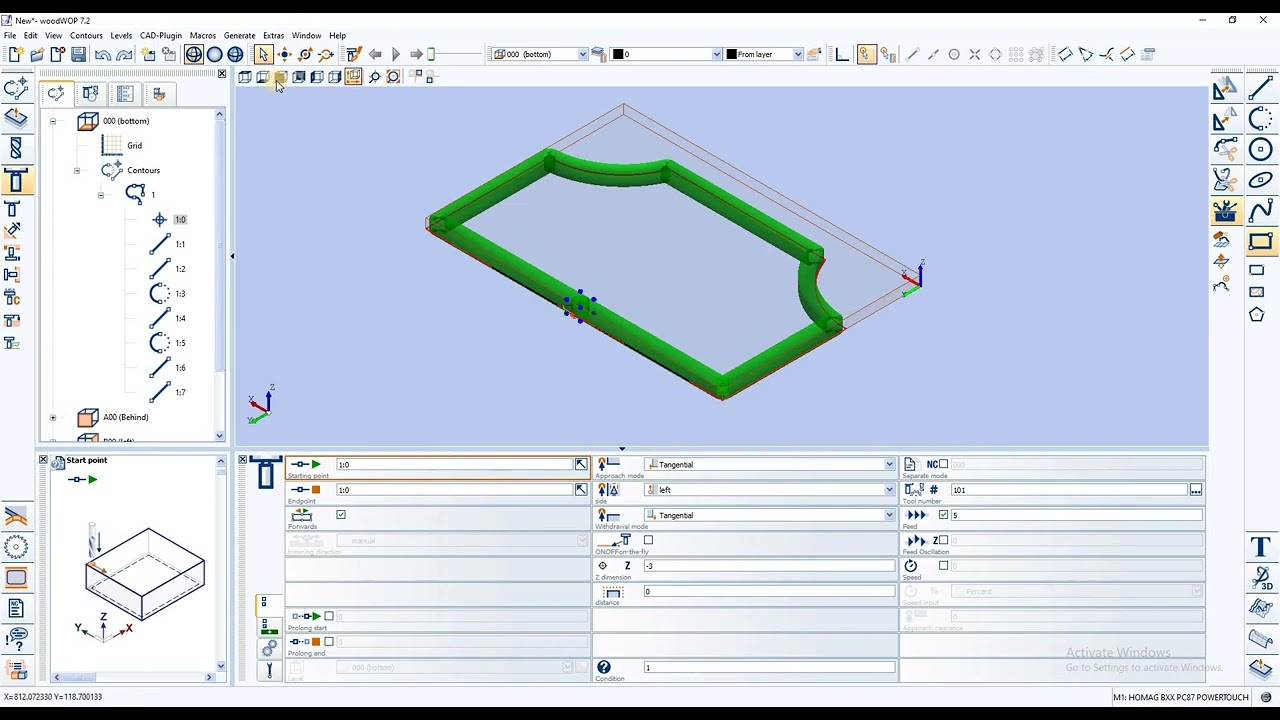Switch to the checklist tab in left panel
Screen dimensions: 1280x720
(x=125, y=93)
